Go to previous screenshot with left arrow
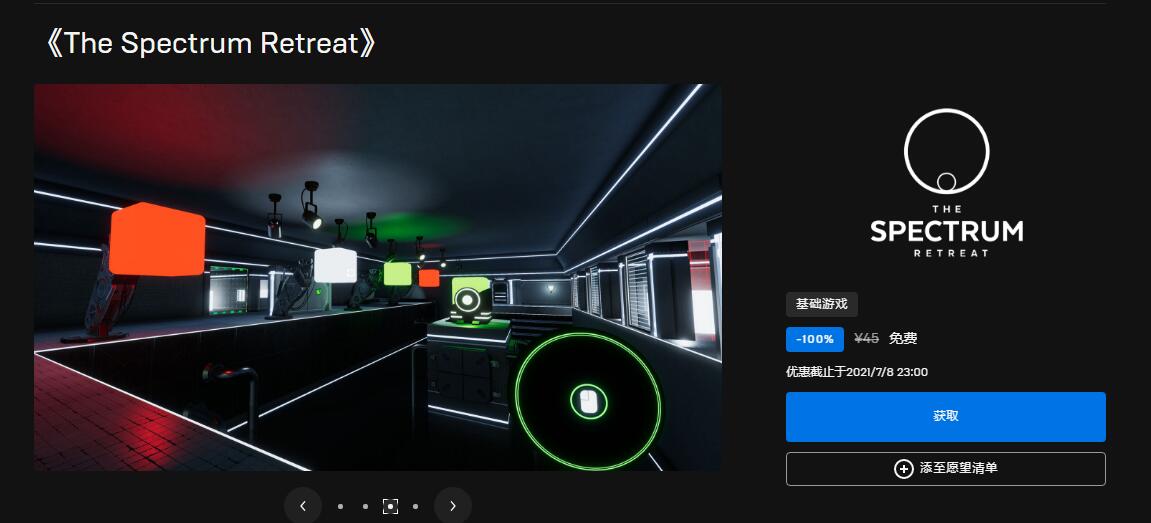1151x523 pixels. (302, 505)
